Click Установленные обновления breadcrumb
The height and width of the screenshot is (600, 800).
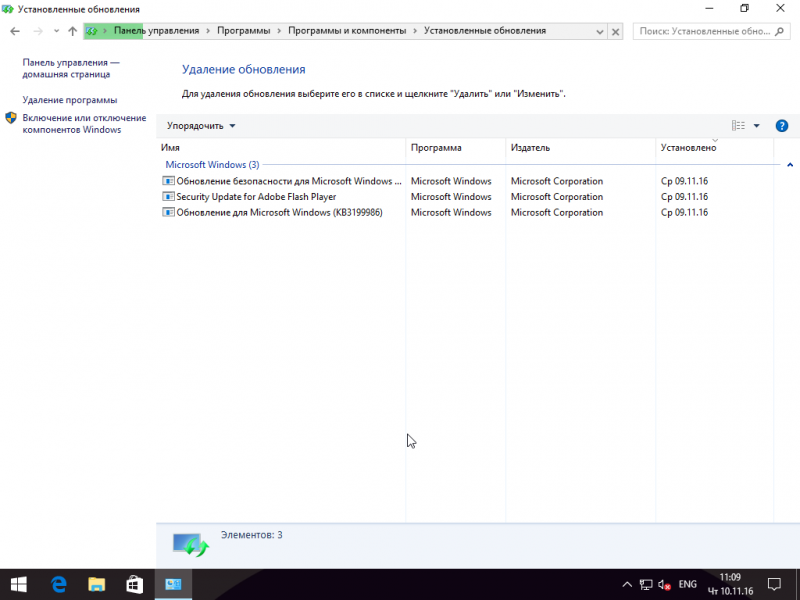(x=485, y=31)
